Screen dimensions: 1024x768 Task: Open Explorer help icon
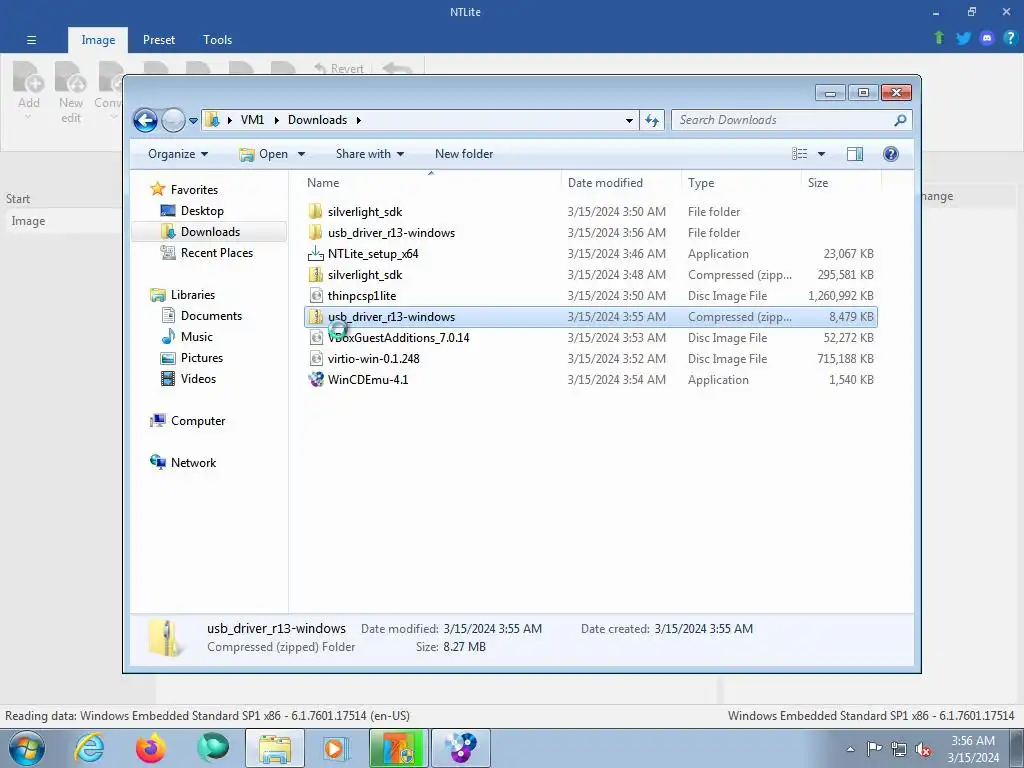(x=890, y=154)
